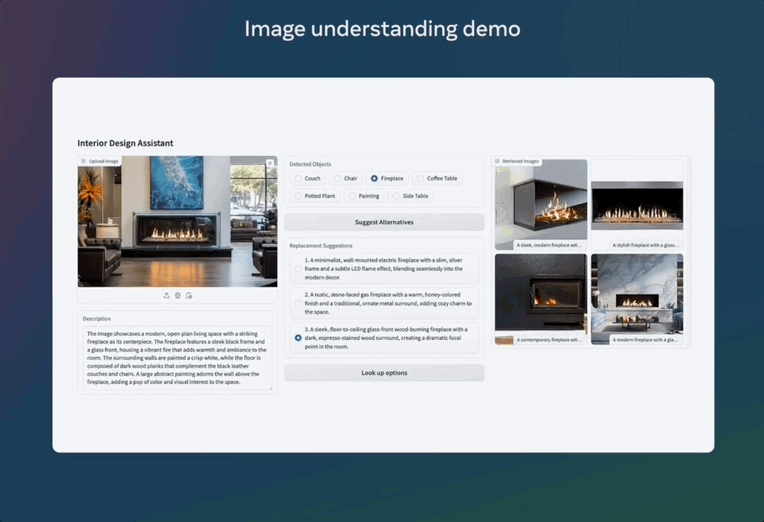Click the clipboard paste icon below the image
Screen dimensions: 764x522
pos(189,295)
